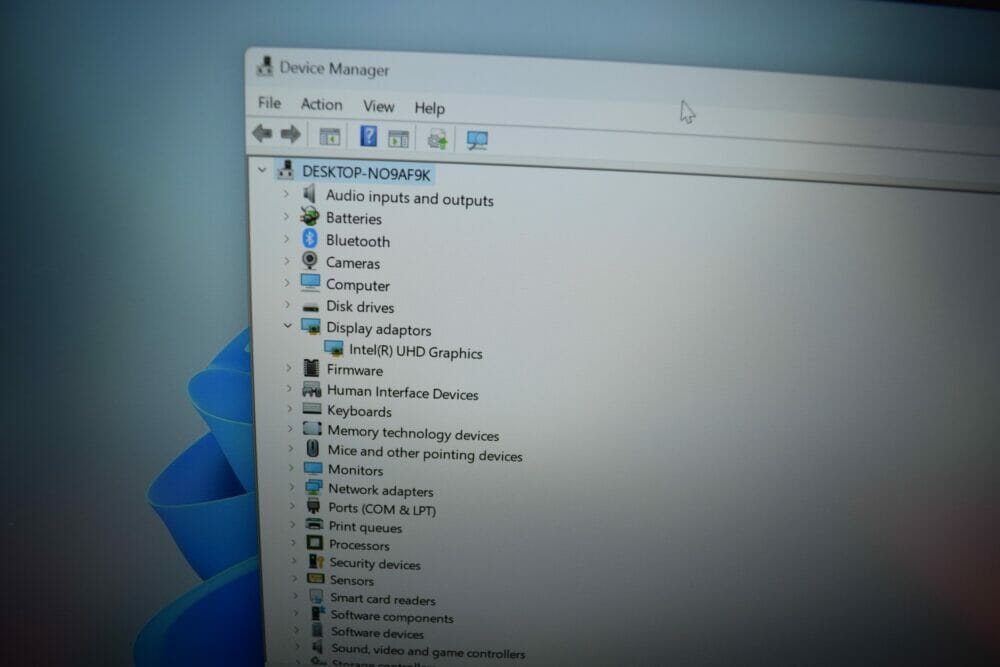Click the Show/Hide Action Pane toolbar icon
The height and width of the screenshot is (667, 1000).
coord(399,138)
